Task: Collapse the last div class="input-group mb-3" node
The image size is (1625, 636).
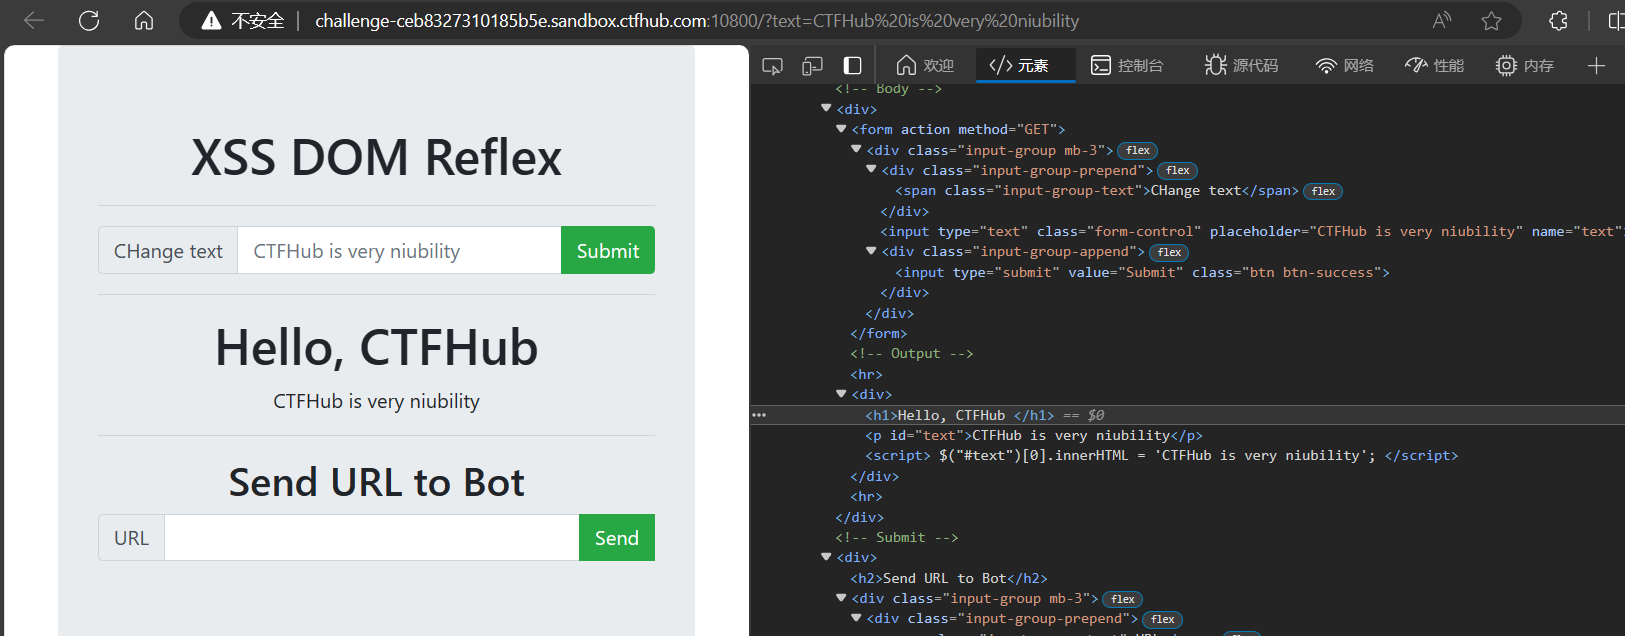Action: [x=841, y=598]
